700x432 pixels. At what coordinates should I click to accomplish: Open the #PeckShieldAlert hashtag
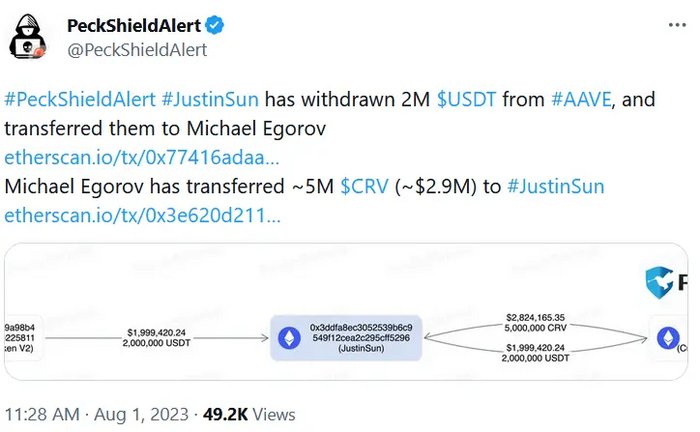78,101
